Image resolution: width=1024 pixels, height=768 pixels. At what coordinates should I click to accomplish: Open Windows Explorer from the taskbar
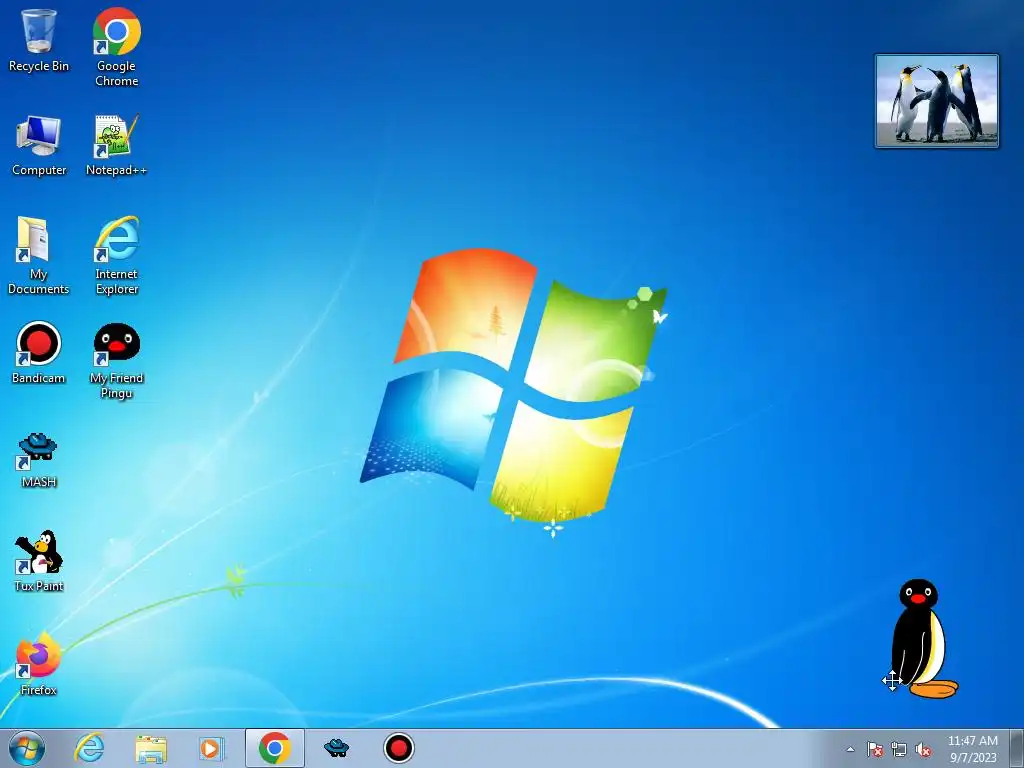[x=151, y=748]
